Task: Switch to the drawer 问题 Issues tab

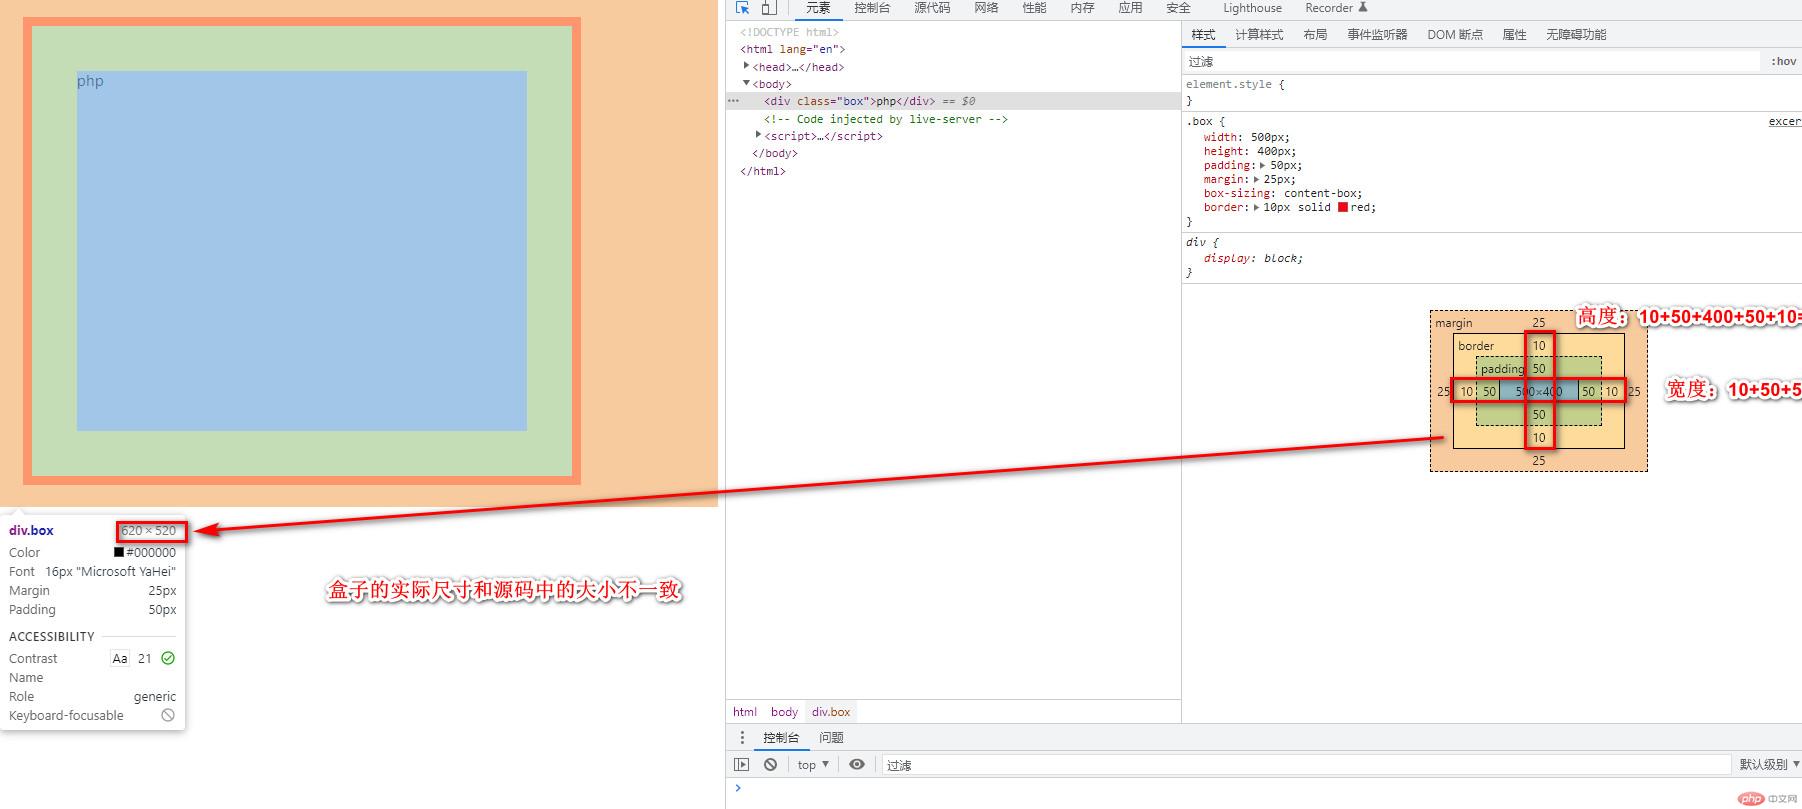Action: pyautogui.click(x=831, y=737)
